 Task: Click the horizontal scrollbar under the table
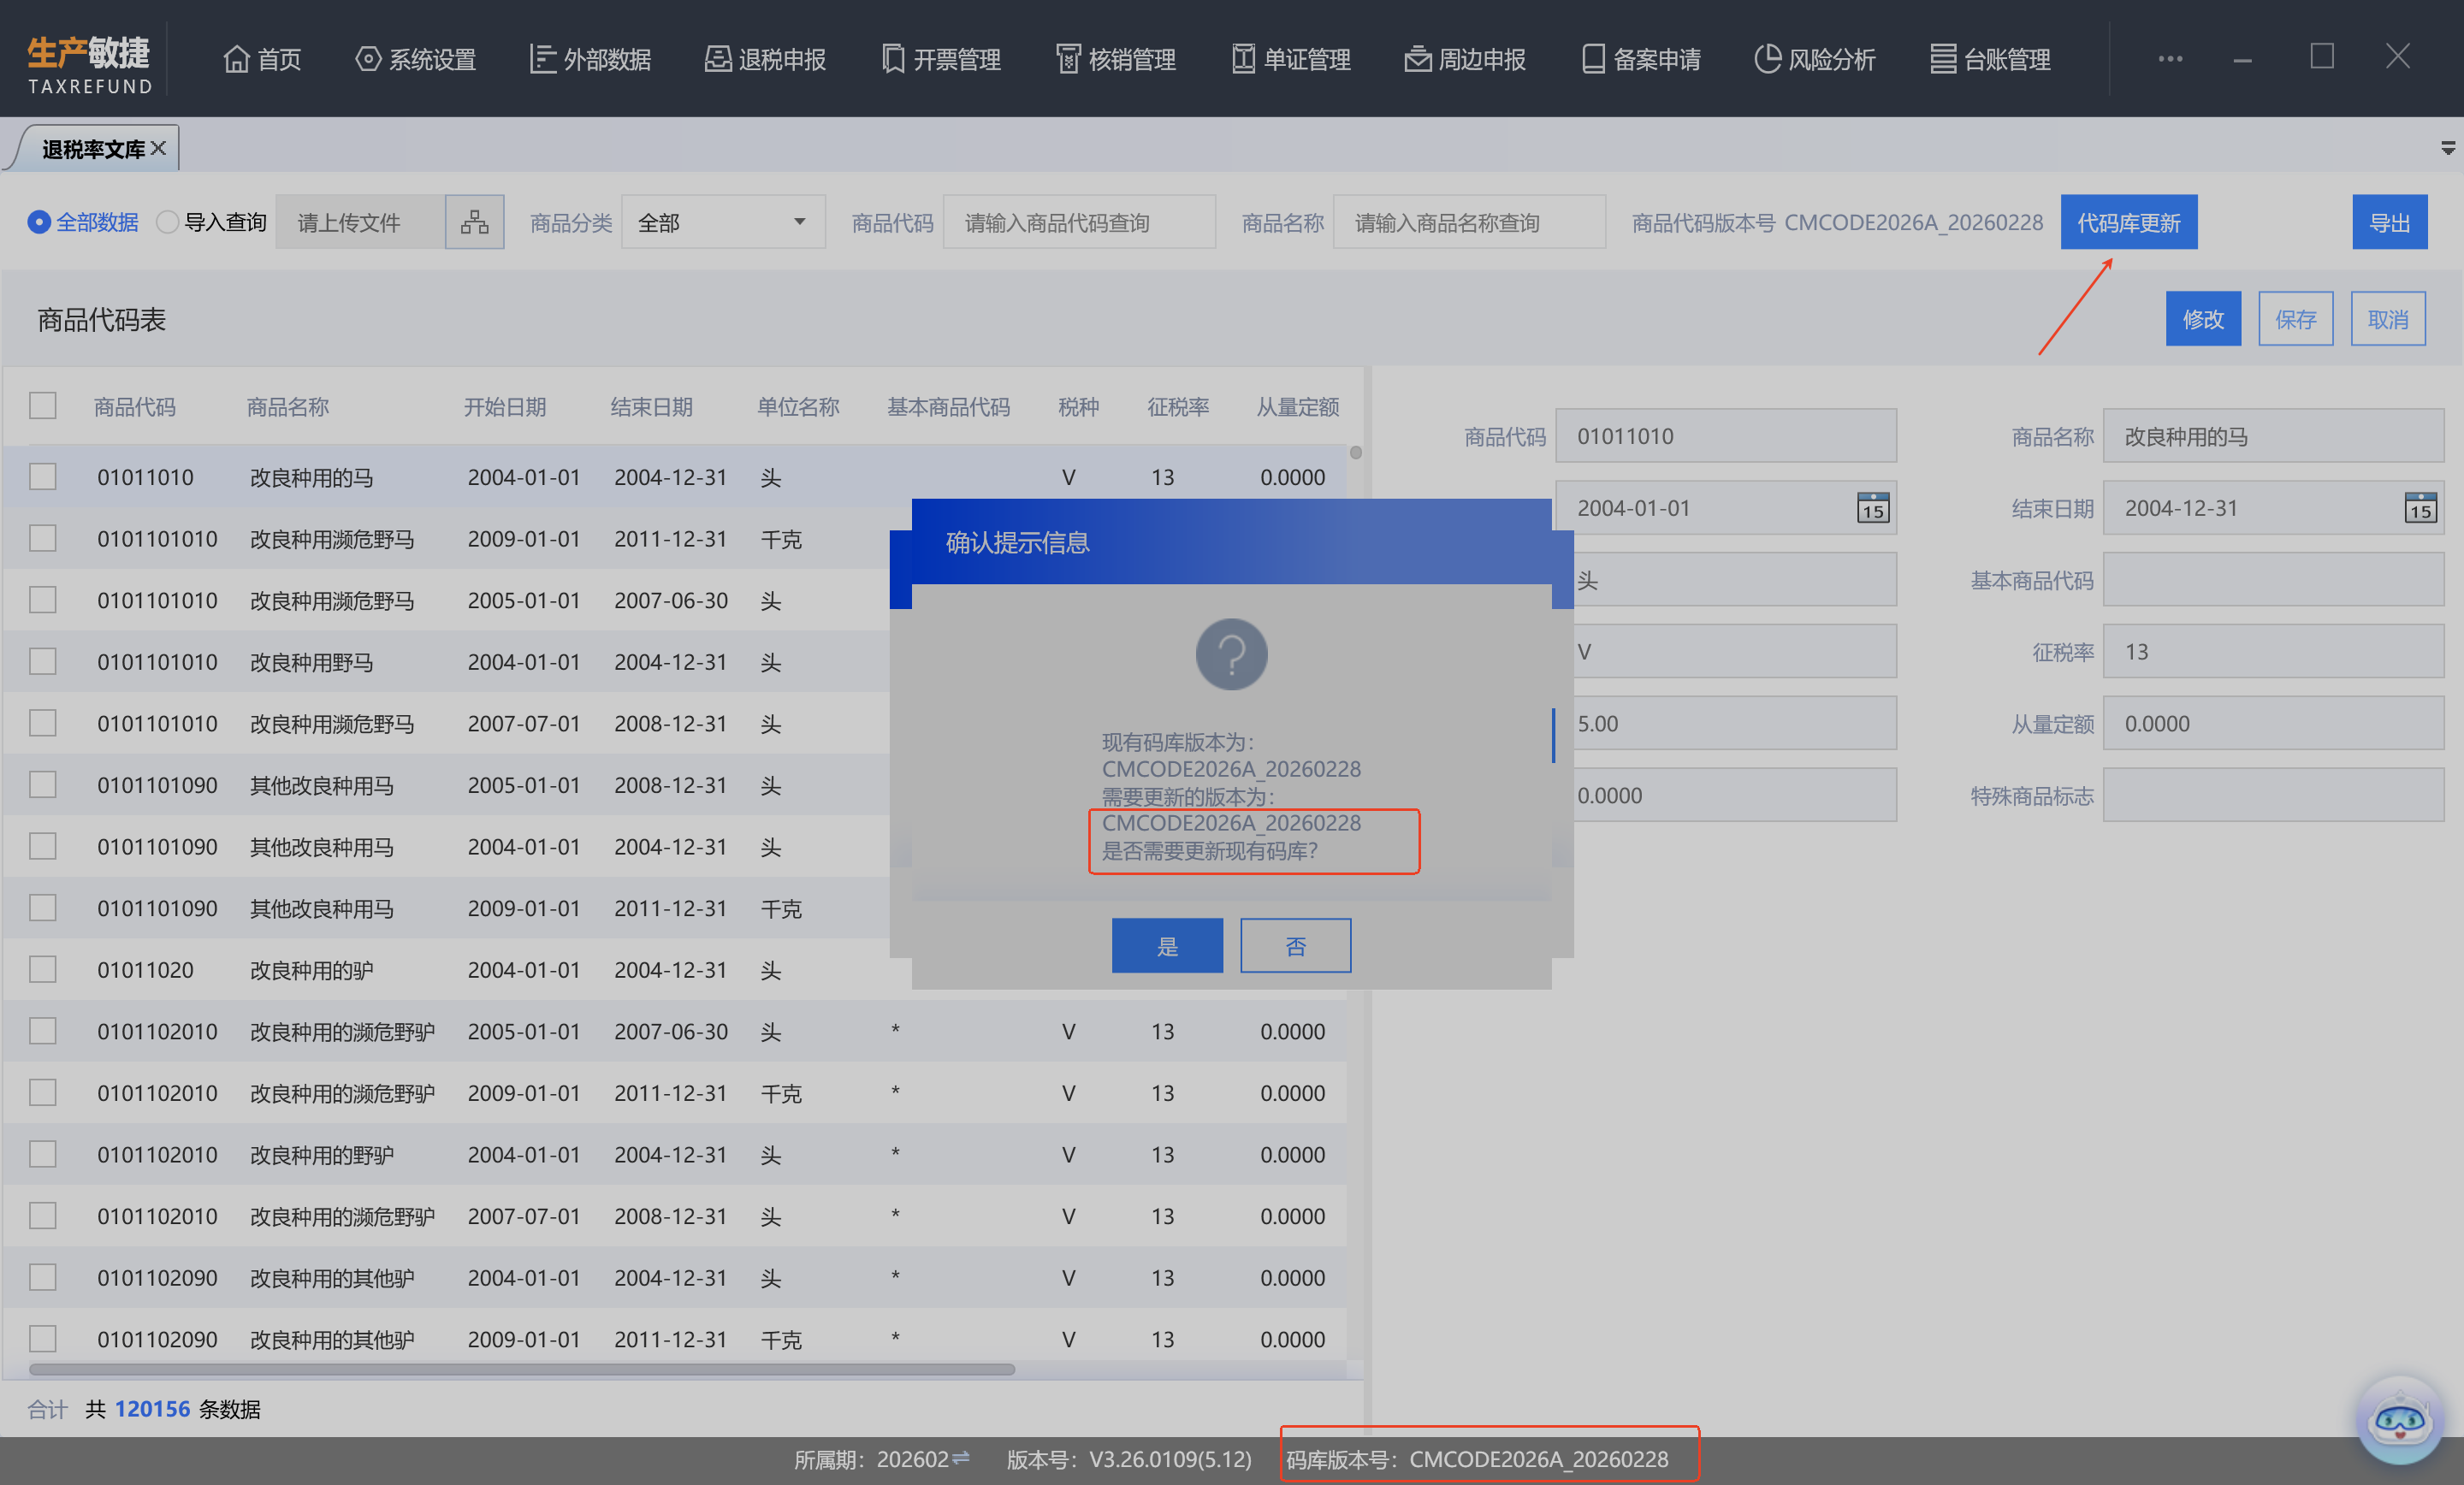(520, 1369)
